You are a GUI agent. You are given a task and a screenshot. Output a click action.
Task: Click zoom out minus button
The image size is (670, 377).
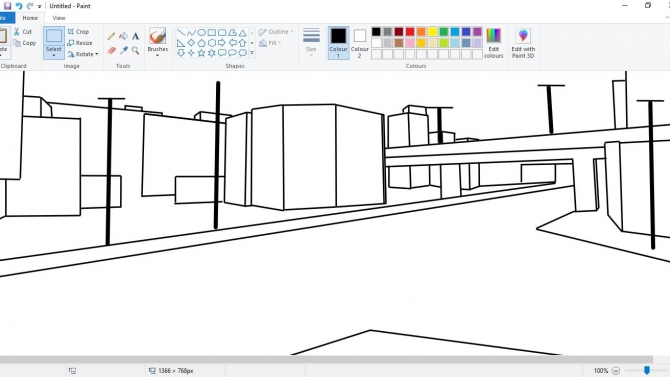click(x=616, y=371)
